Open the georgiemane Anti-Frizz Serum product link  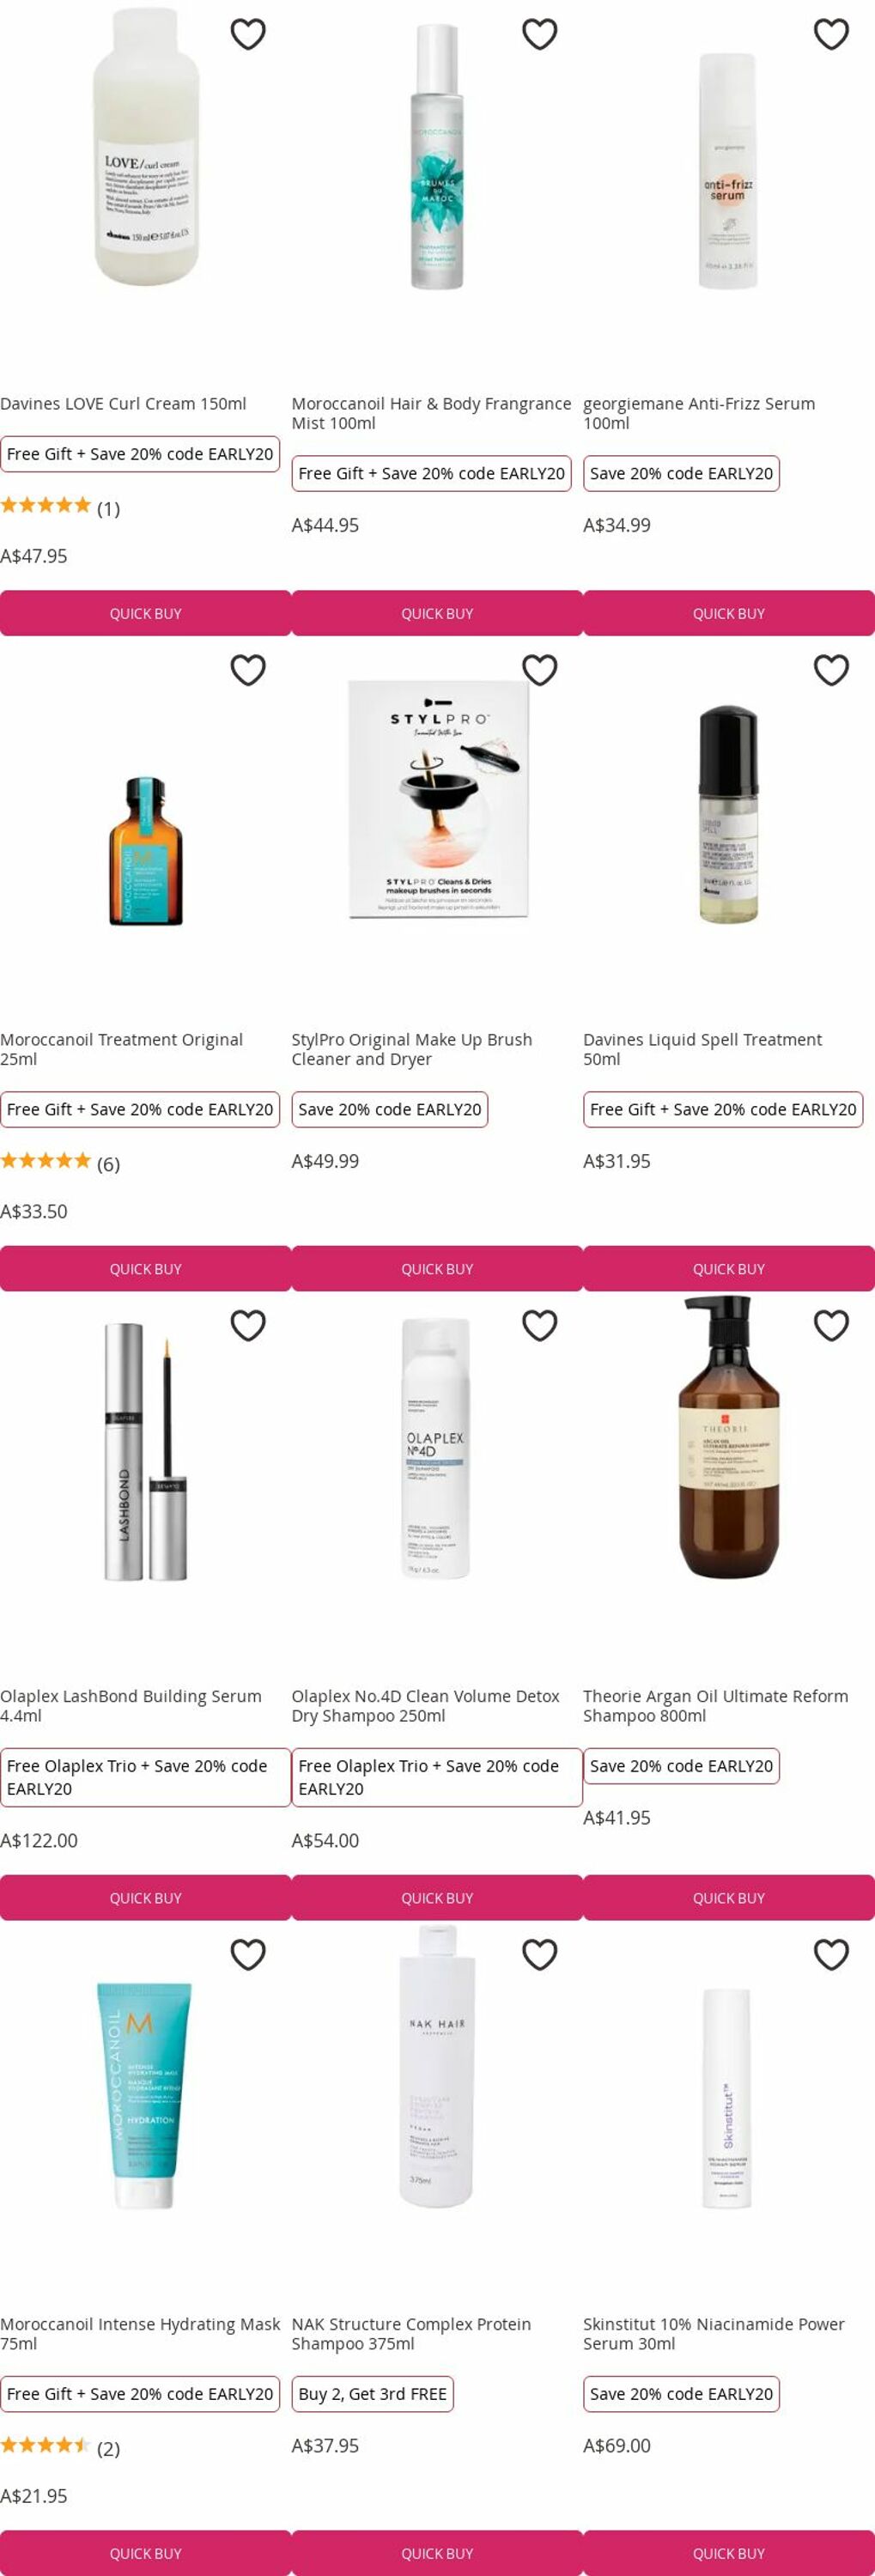[x=698, y=413]
